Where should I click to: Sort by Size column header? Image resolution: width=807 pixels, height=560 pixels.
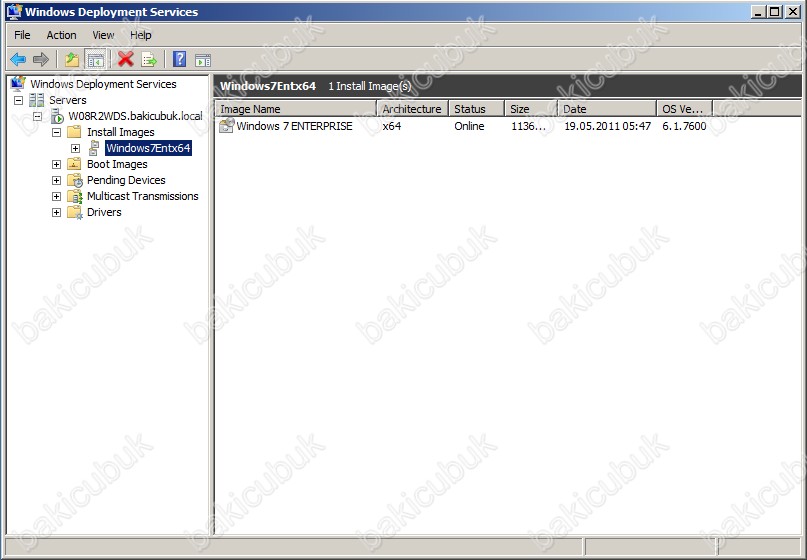(531, 109)
